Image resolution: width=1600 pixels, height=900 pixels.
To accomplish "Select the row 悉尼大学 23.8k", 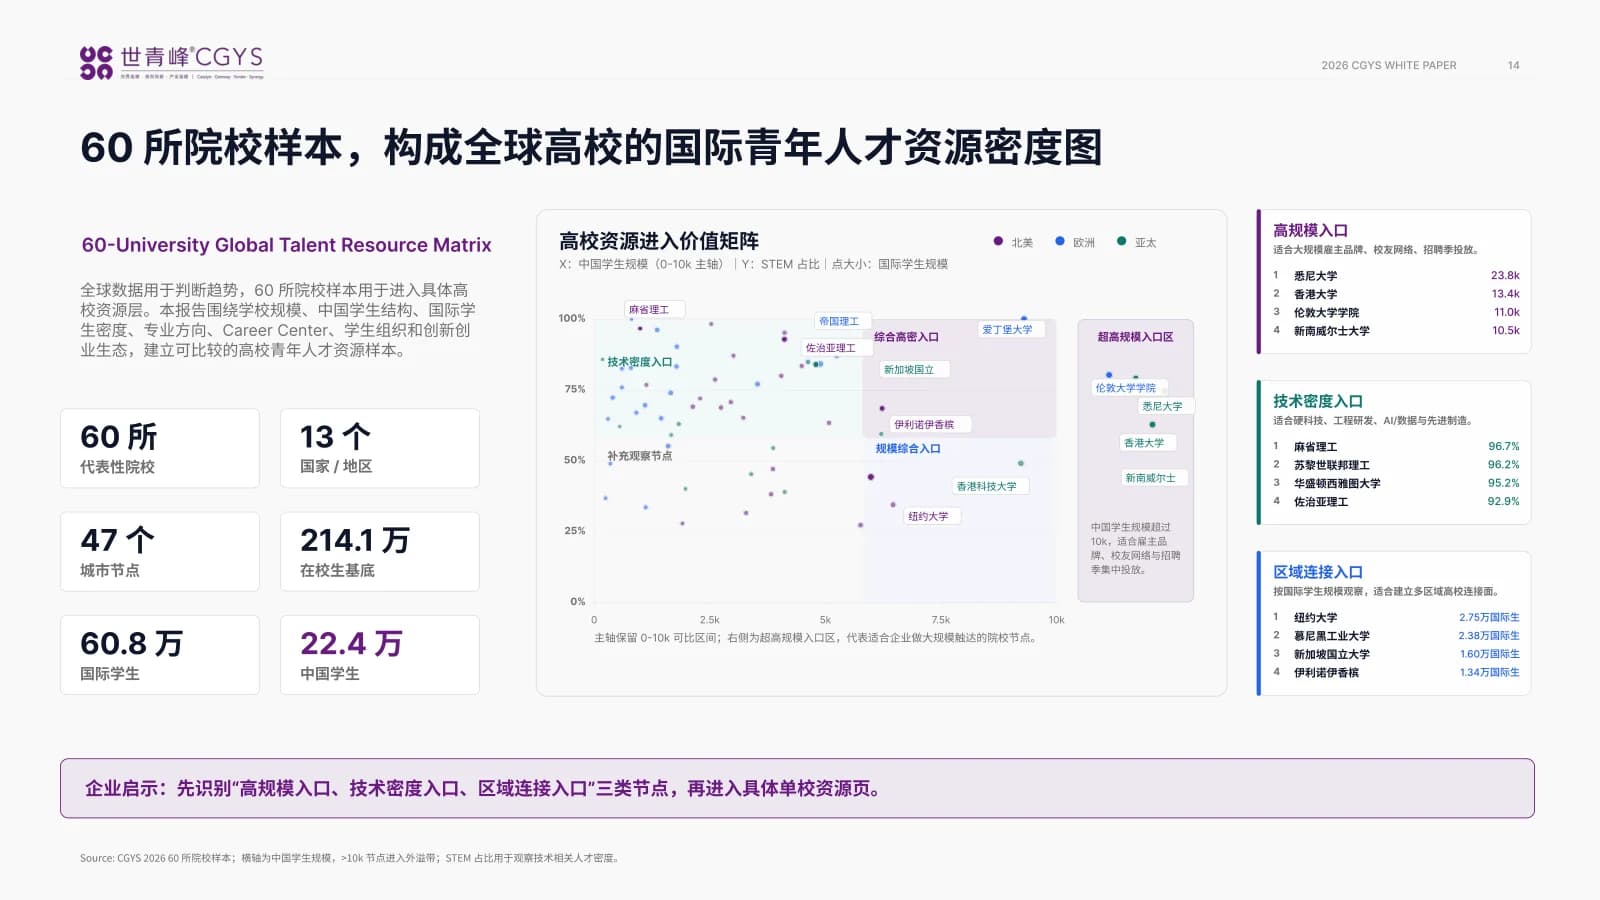I will [x=1396, y=276].
